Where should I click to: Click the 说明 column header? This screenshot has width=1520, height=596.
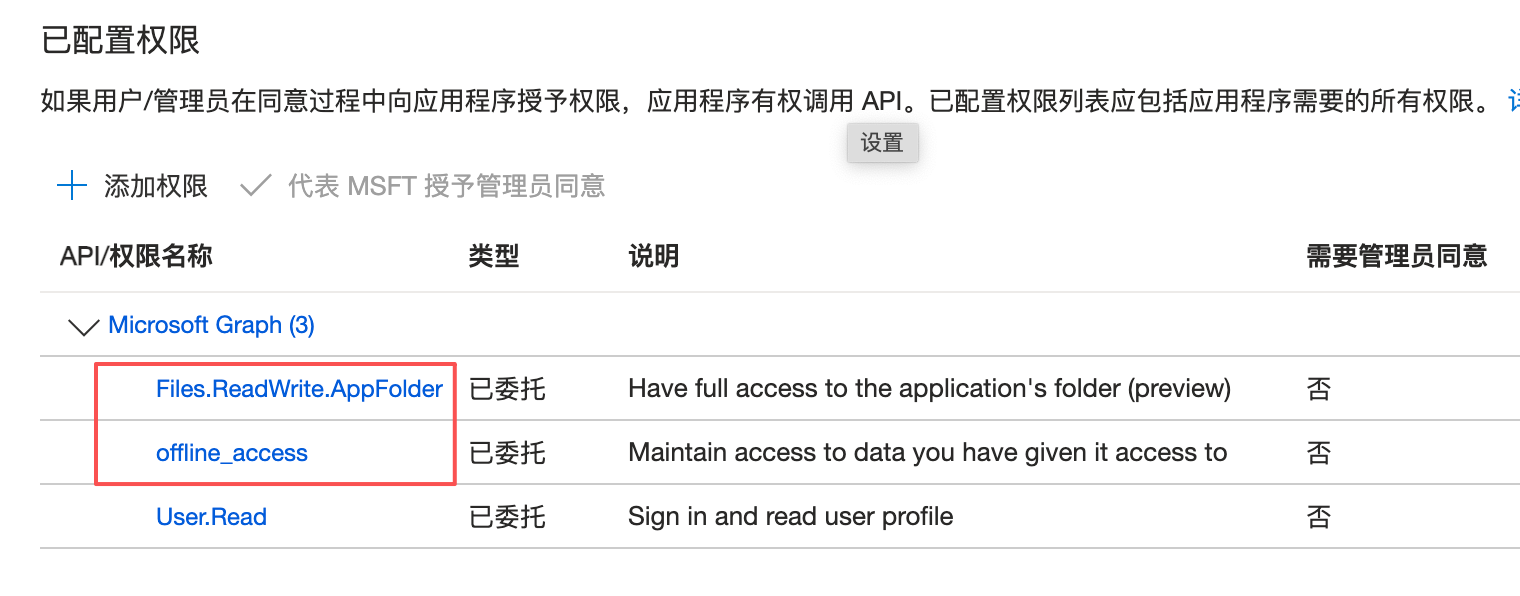654,256
